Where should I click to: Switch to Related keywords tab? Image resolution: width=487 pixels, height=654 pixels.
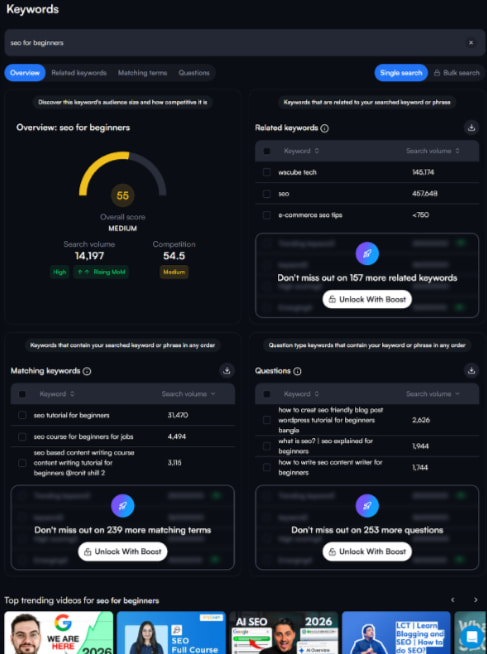[x=79, y=73]
